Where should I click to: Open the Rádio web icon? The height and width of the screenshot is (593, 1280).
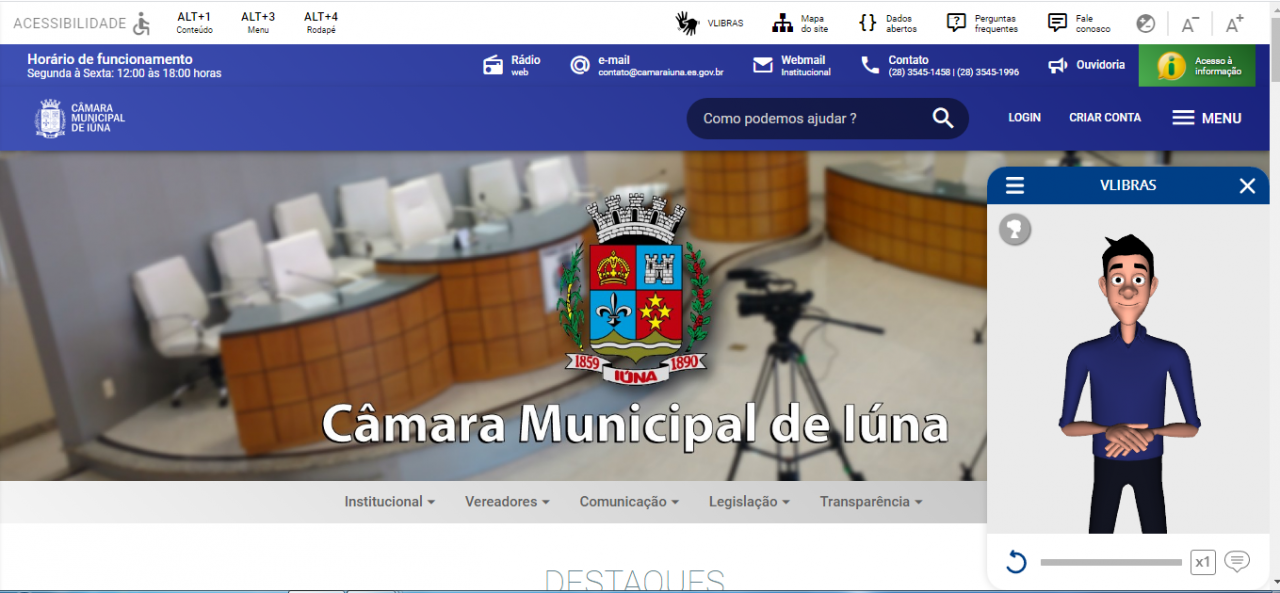pos(493,65)
